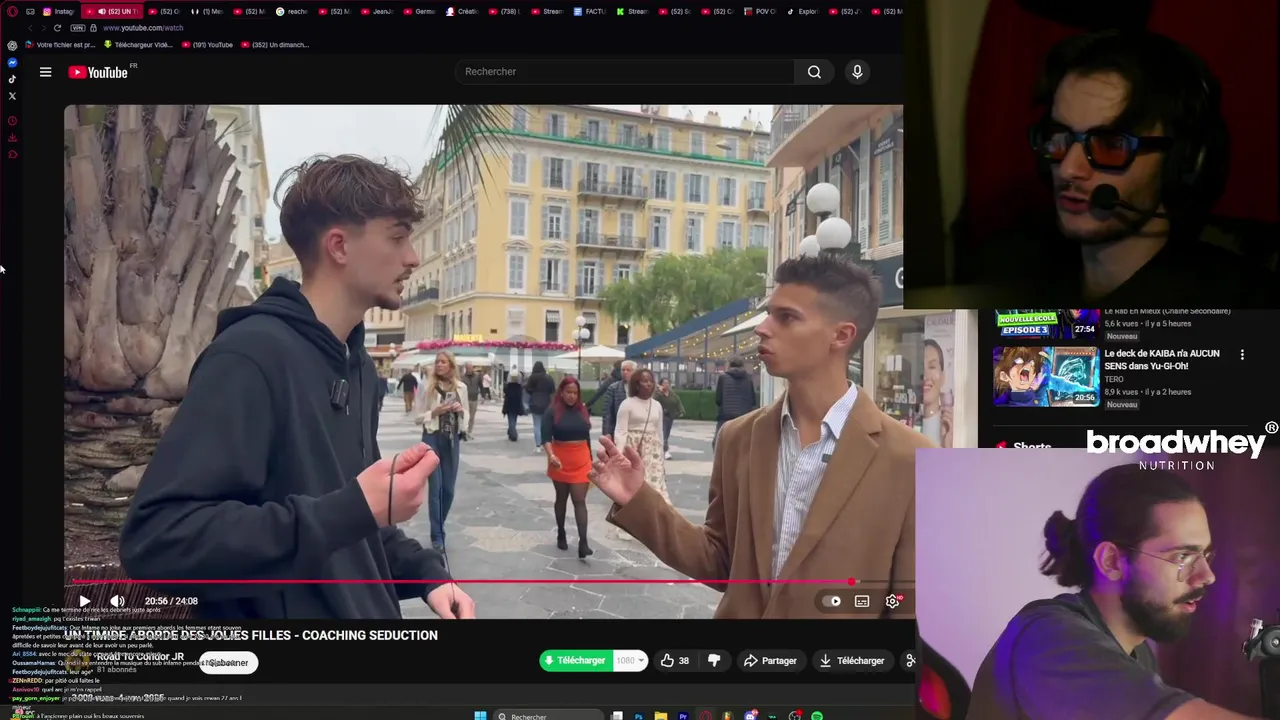Open Spotify from the taskbar
The width and height of the screenshot is (1280, 720).
click(x=817, y=716)
